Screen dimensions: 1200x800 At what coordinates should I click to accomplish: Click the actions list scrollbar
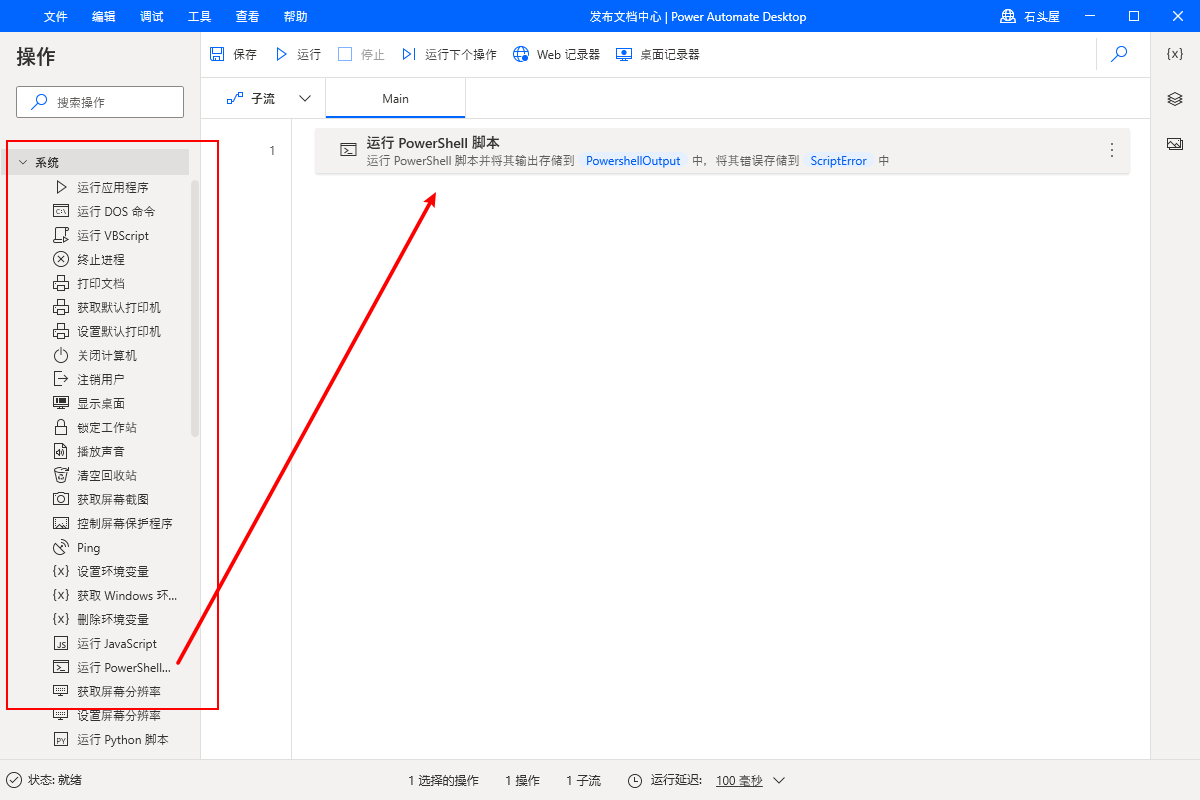(195, 308)
